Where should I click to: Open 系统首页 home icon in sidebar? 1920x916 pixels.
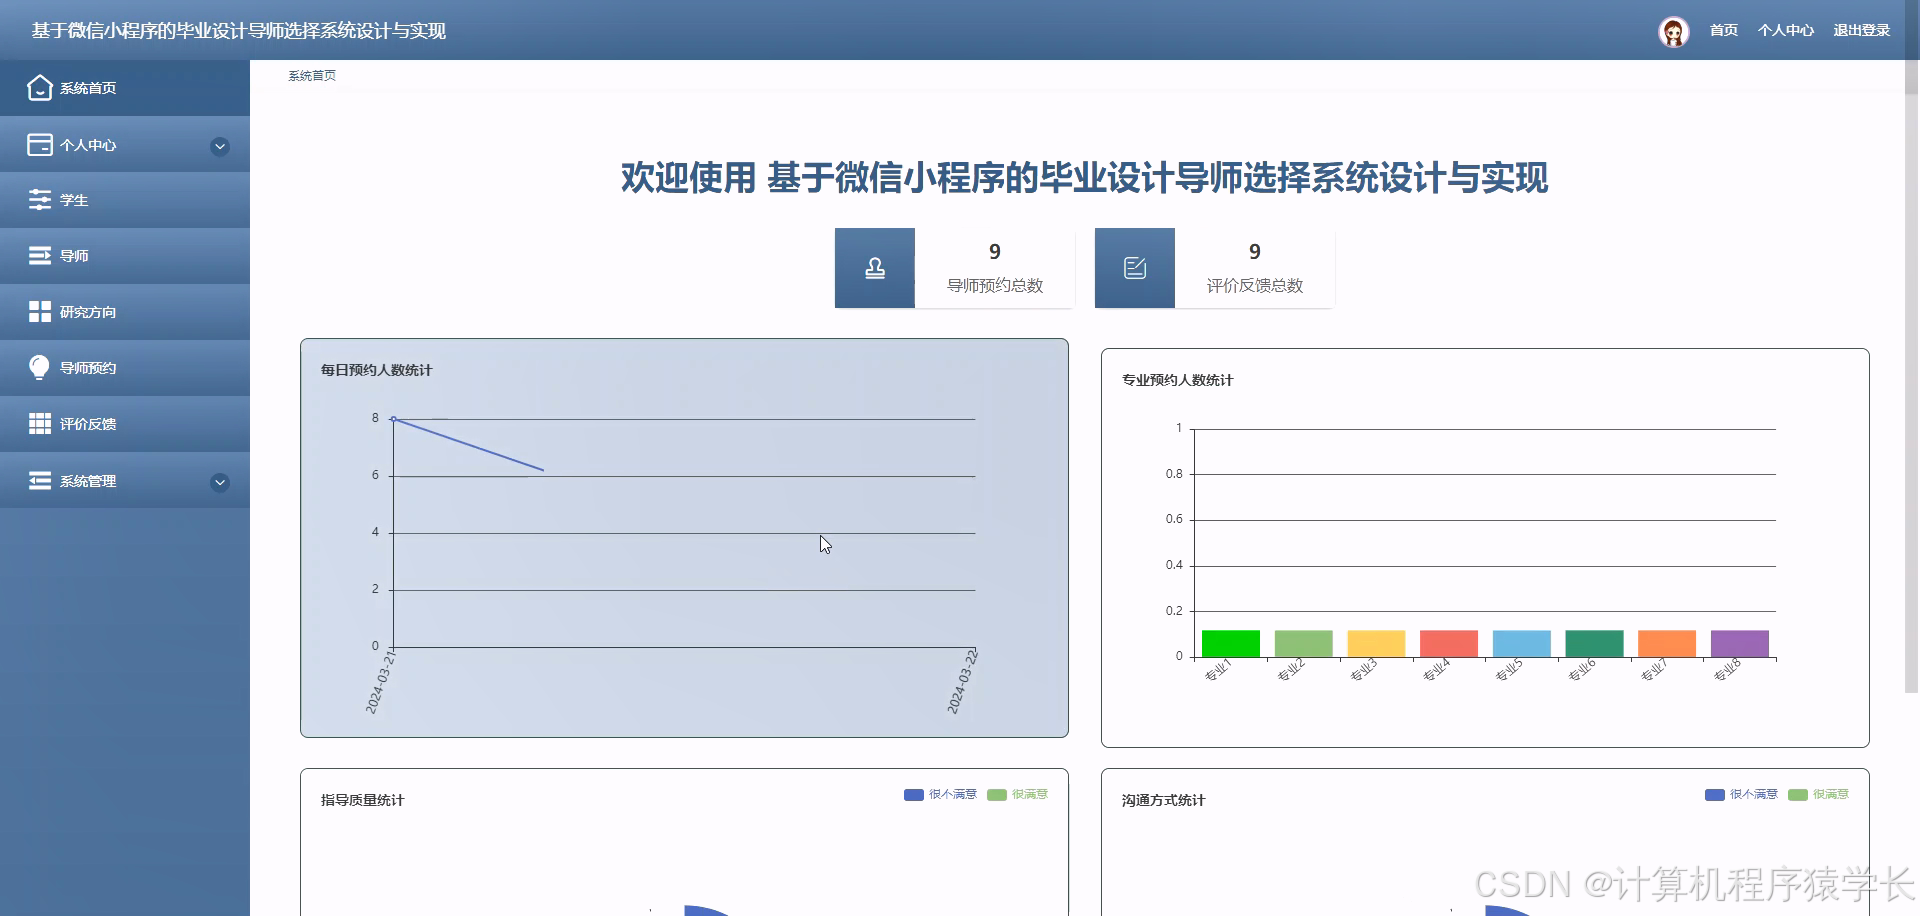39,88
